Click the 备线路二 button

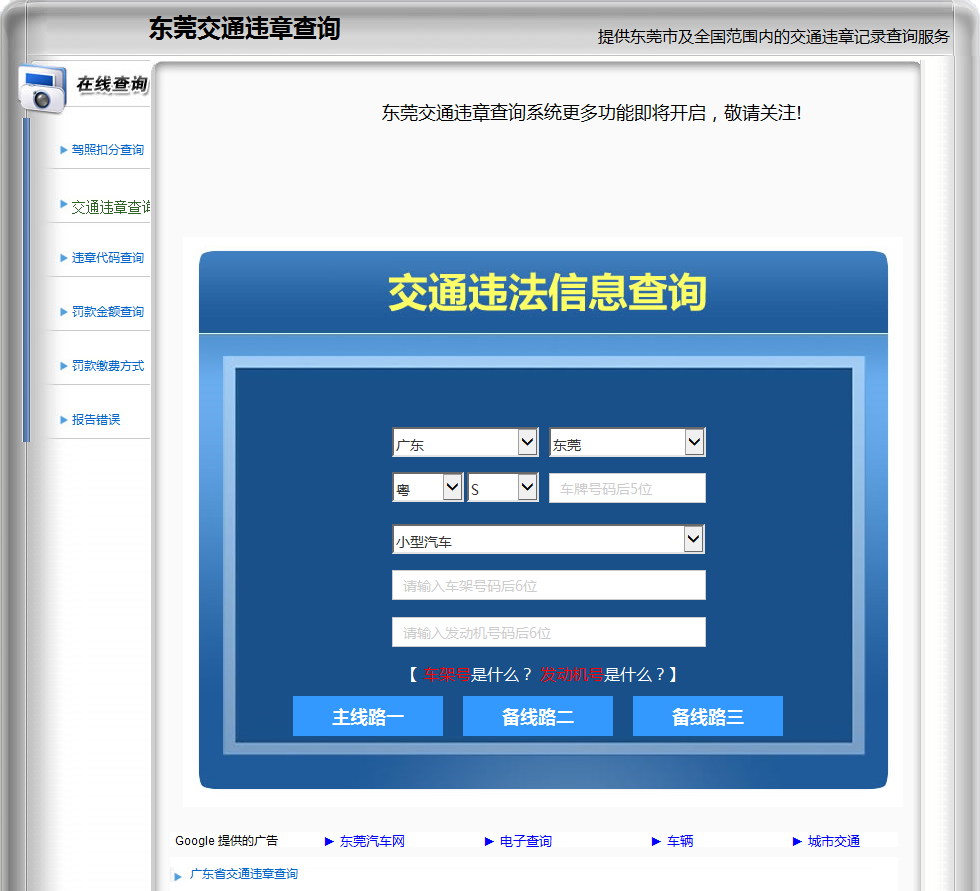pos(538,716)
